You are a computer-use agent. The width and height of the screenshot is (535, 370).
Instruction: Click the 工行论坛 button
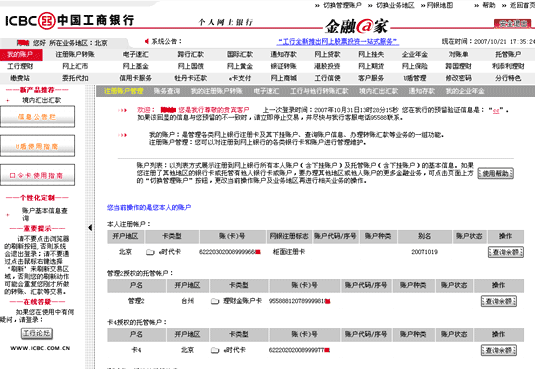(37, 333)
